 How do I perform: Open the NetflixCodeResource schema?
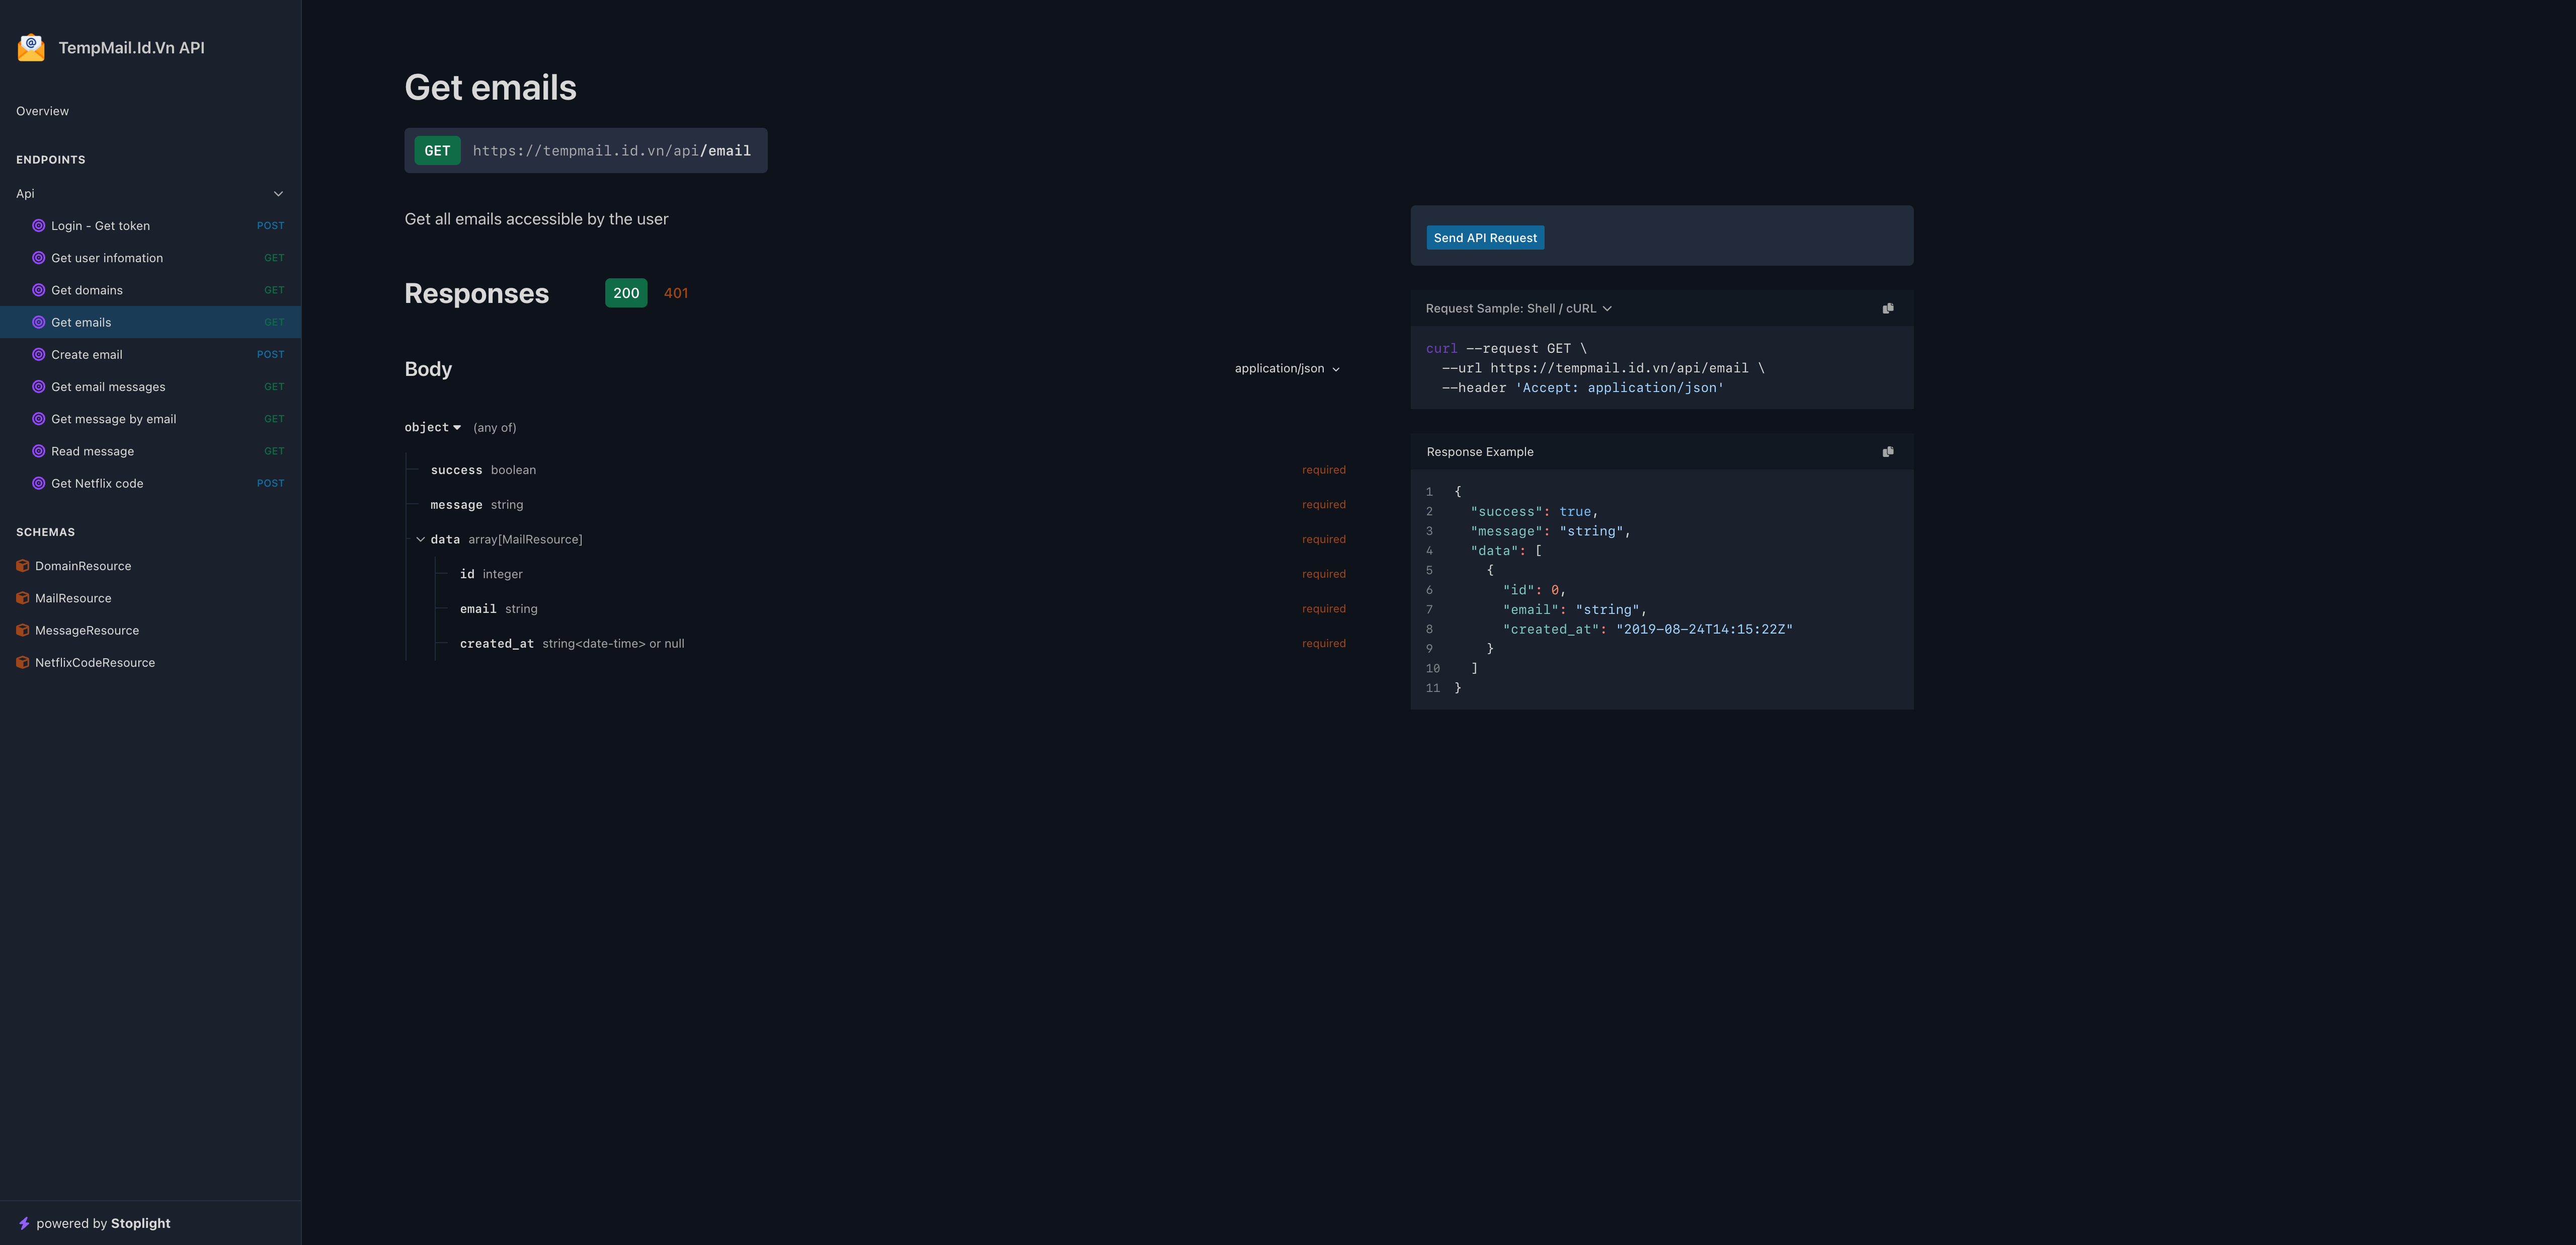150,662
